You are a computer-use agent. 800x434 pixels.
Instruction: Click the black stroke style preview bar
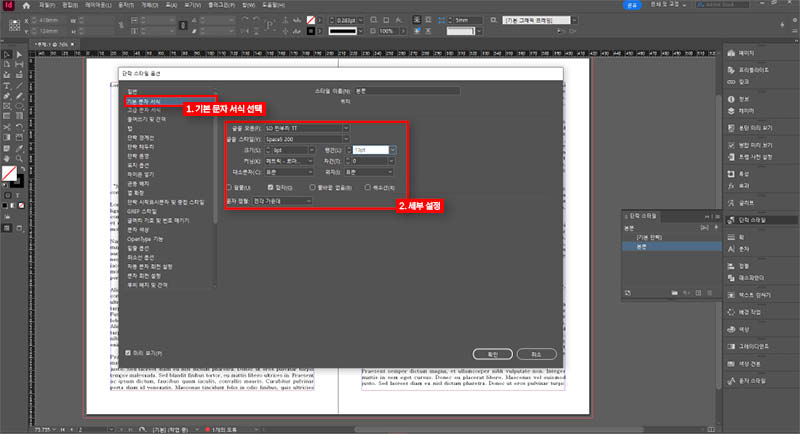point(342,31)
